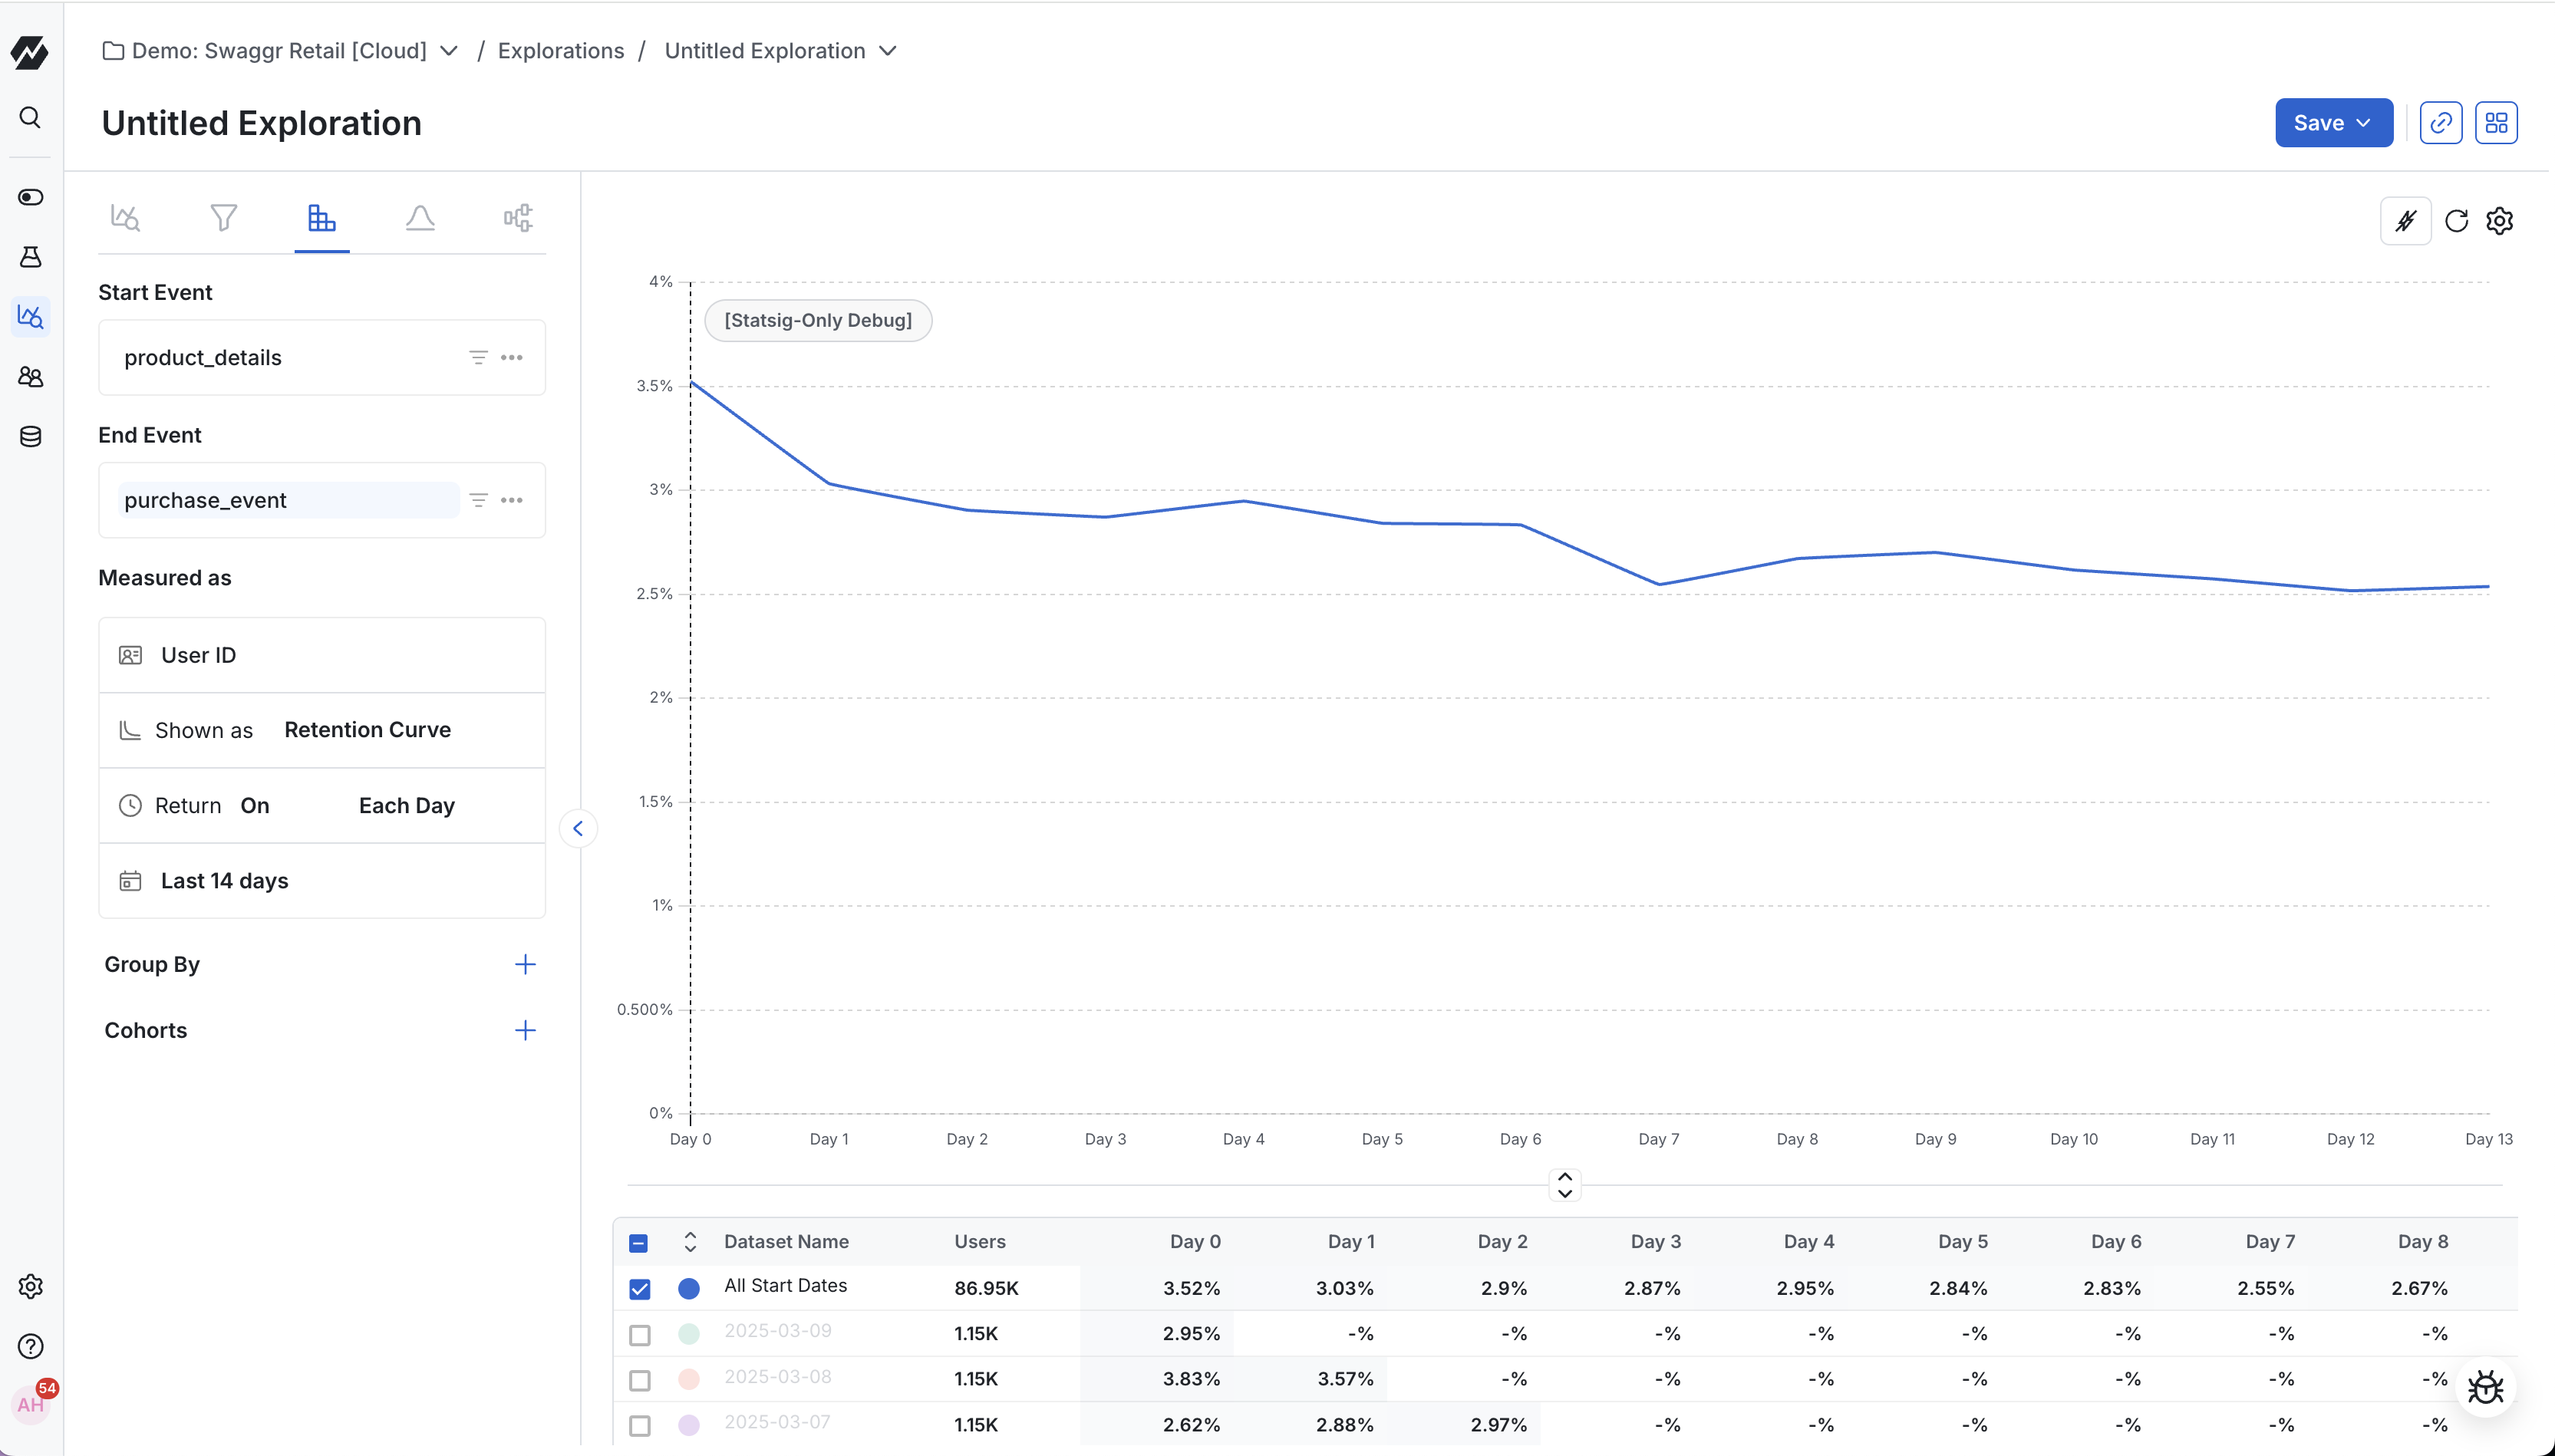Uncheck the All Start Dates dataset row
This screenshot has height=1456, width=2555.
click(639, 1289)
